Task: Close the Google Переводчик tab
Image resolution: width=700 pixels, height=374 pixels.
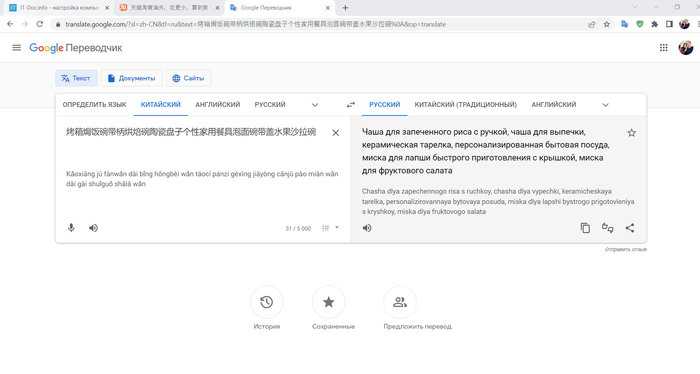Action: pyautogui.click(x=328, y=8)
